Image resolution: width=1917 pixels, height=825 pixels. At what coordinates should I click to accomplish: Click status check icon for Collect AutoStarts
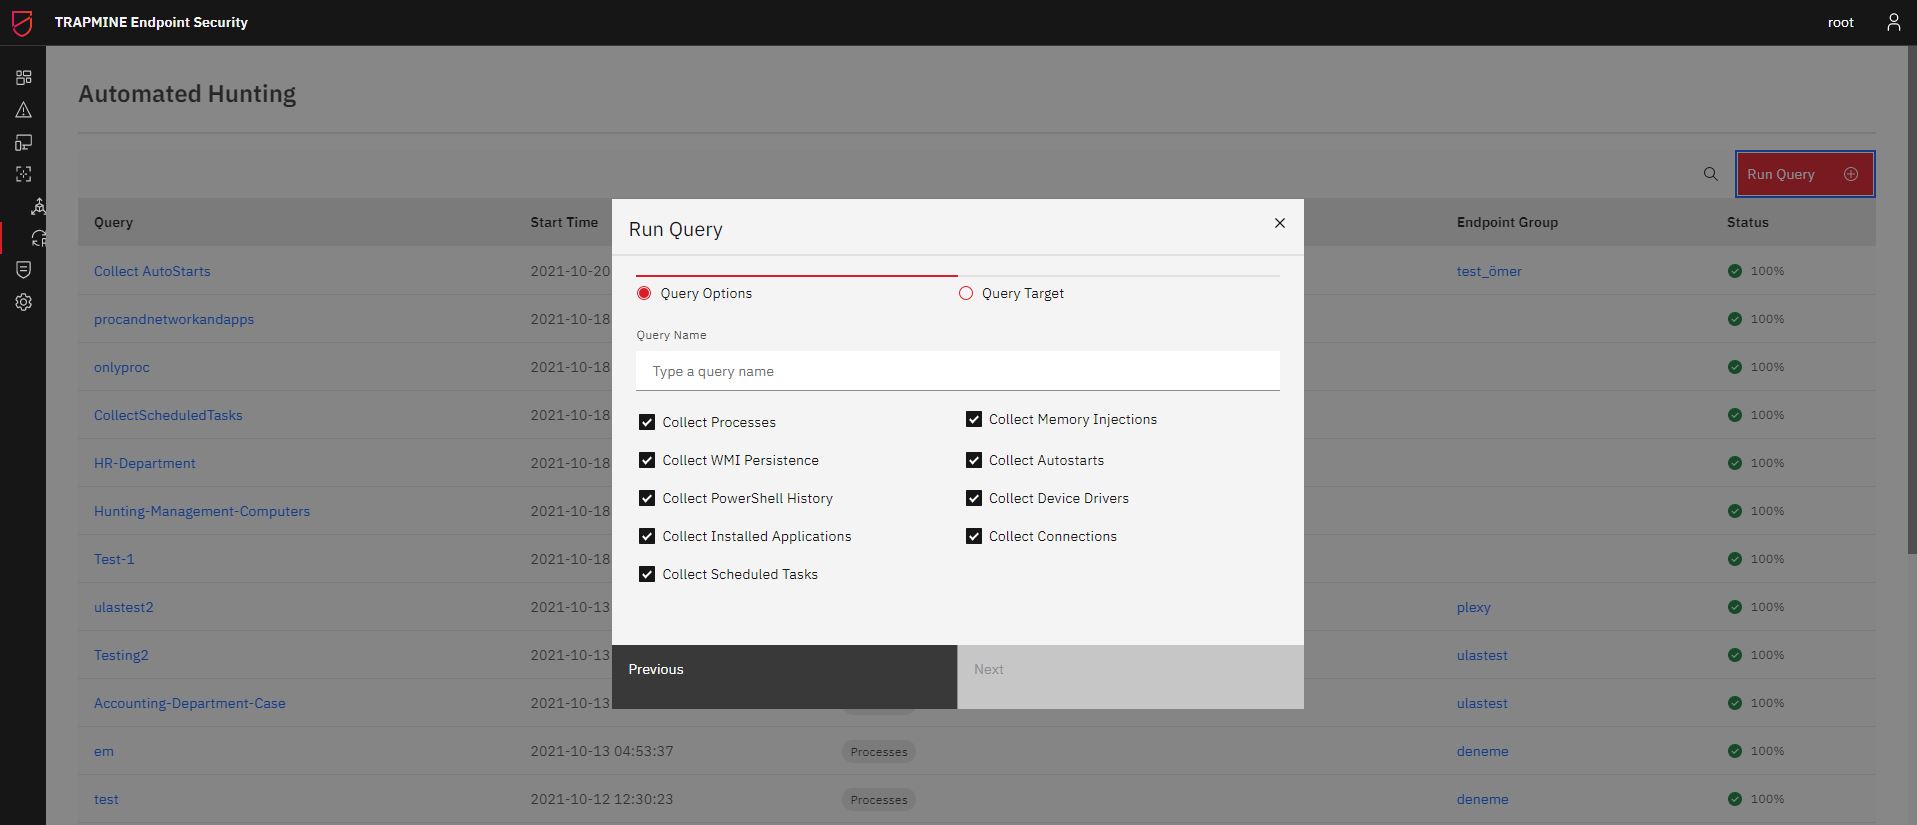[x=1734, y=271]
